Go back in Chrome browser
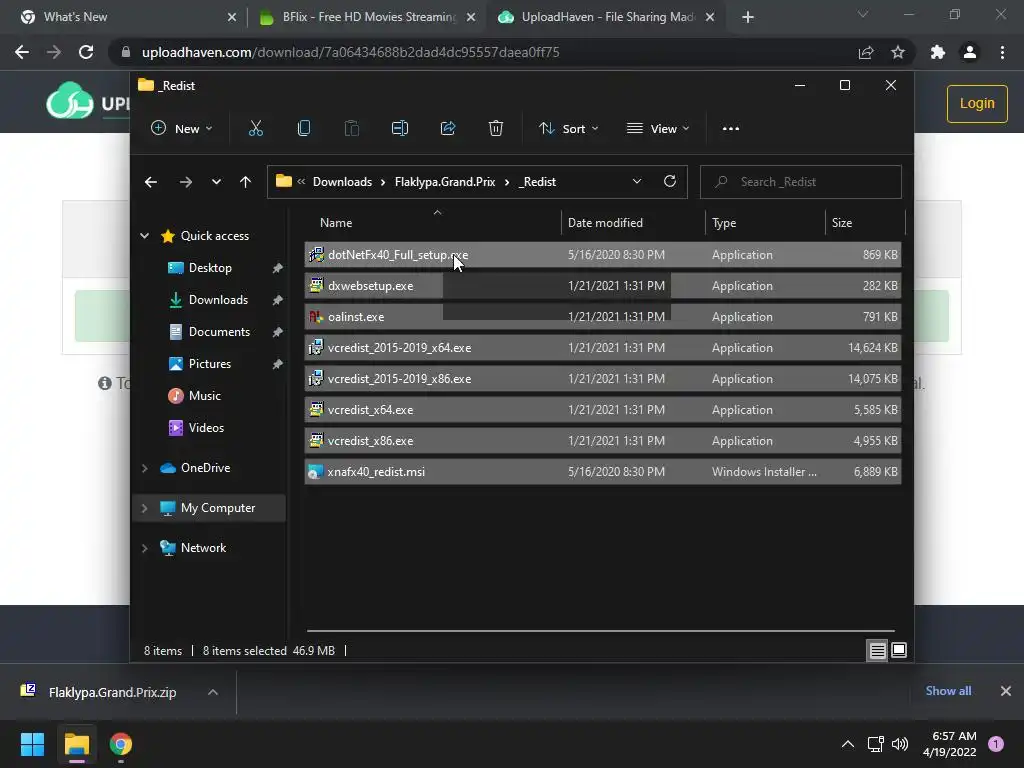This screenshot has height=768, width=1024. click(22, 52)
